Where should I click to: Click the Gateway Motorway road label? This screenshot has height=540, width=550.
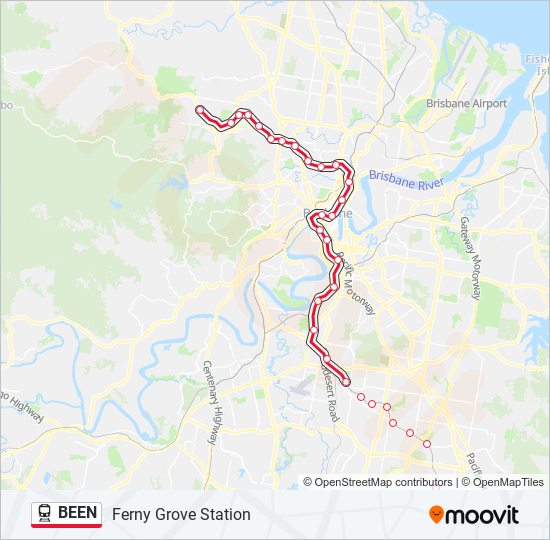[470, 258]
